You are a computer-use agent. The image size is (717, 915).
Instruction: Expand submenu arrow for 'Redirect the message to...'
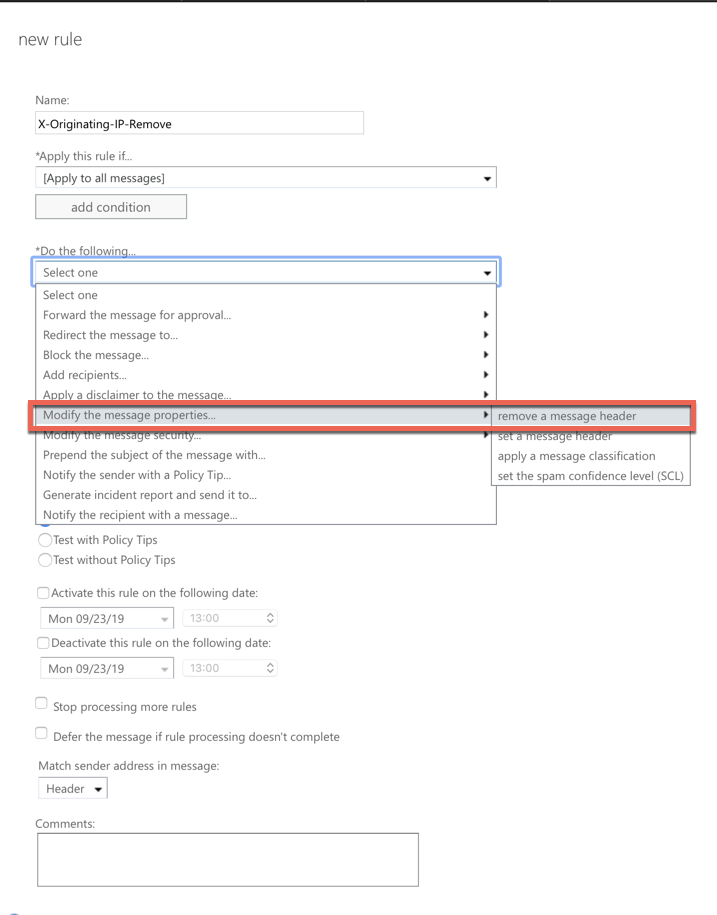coord(485,335)
